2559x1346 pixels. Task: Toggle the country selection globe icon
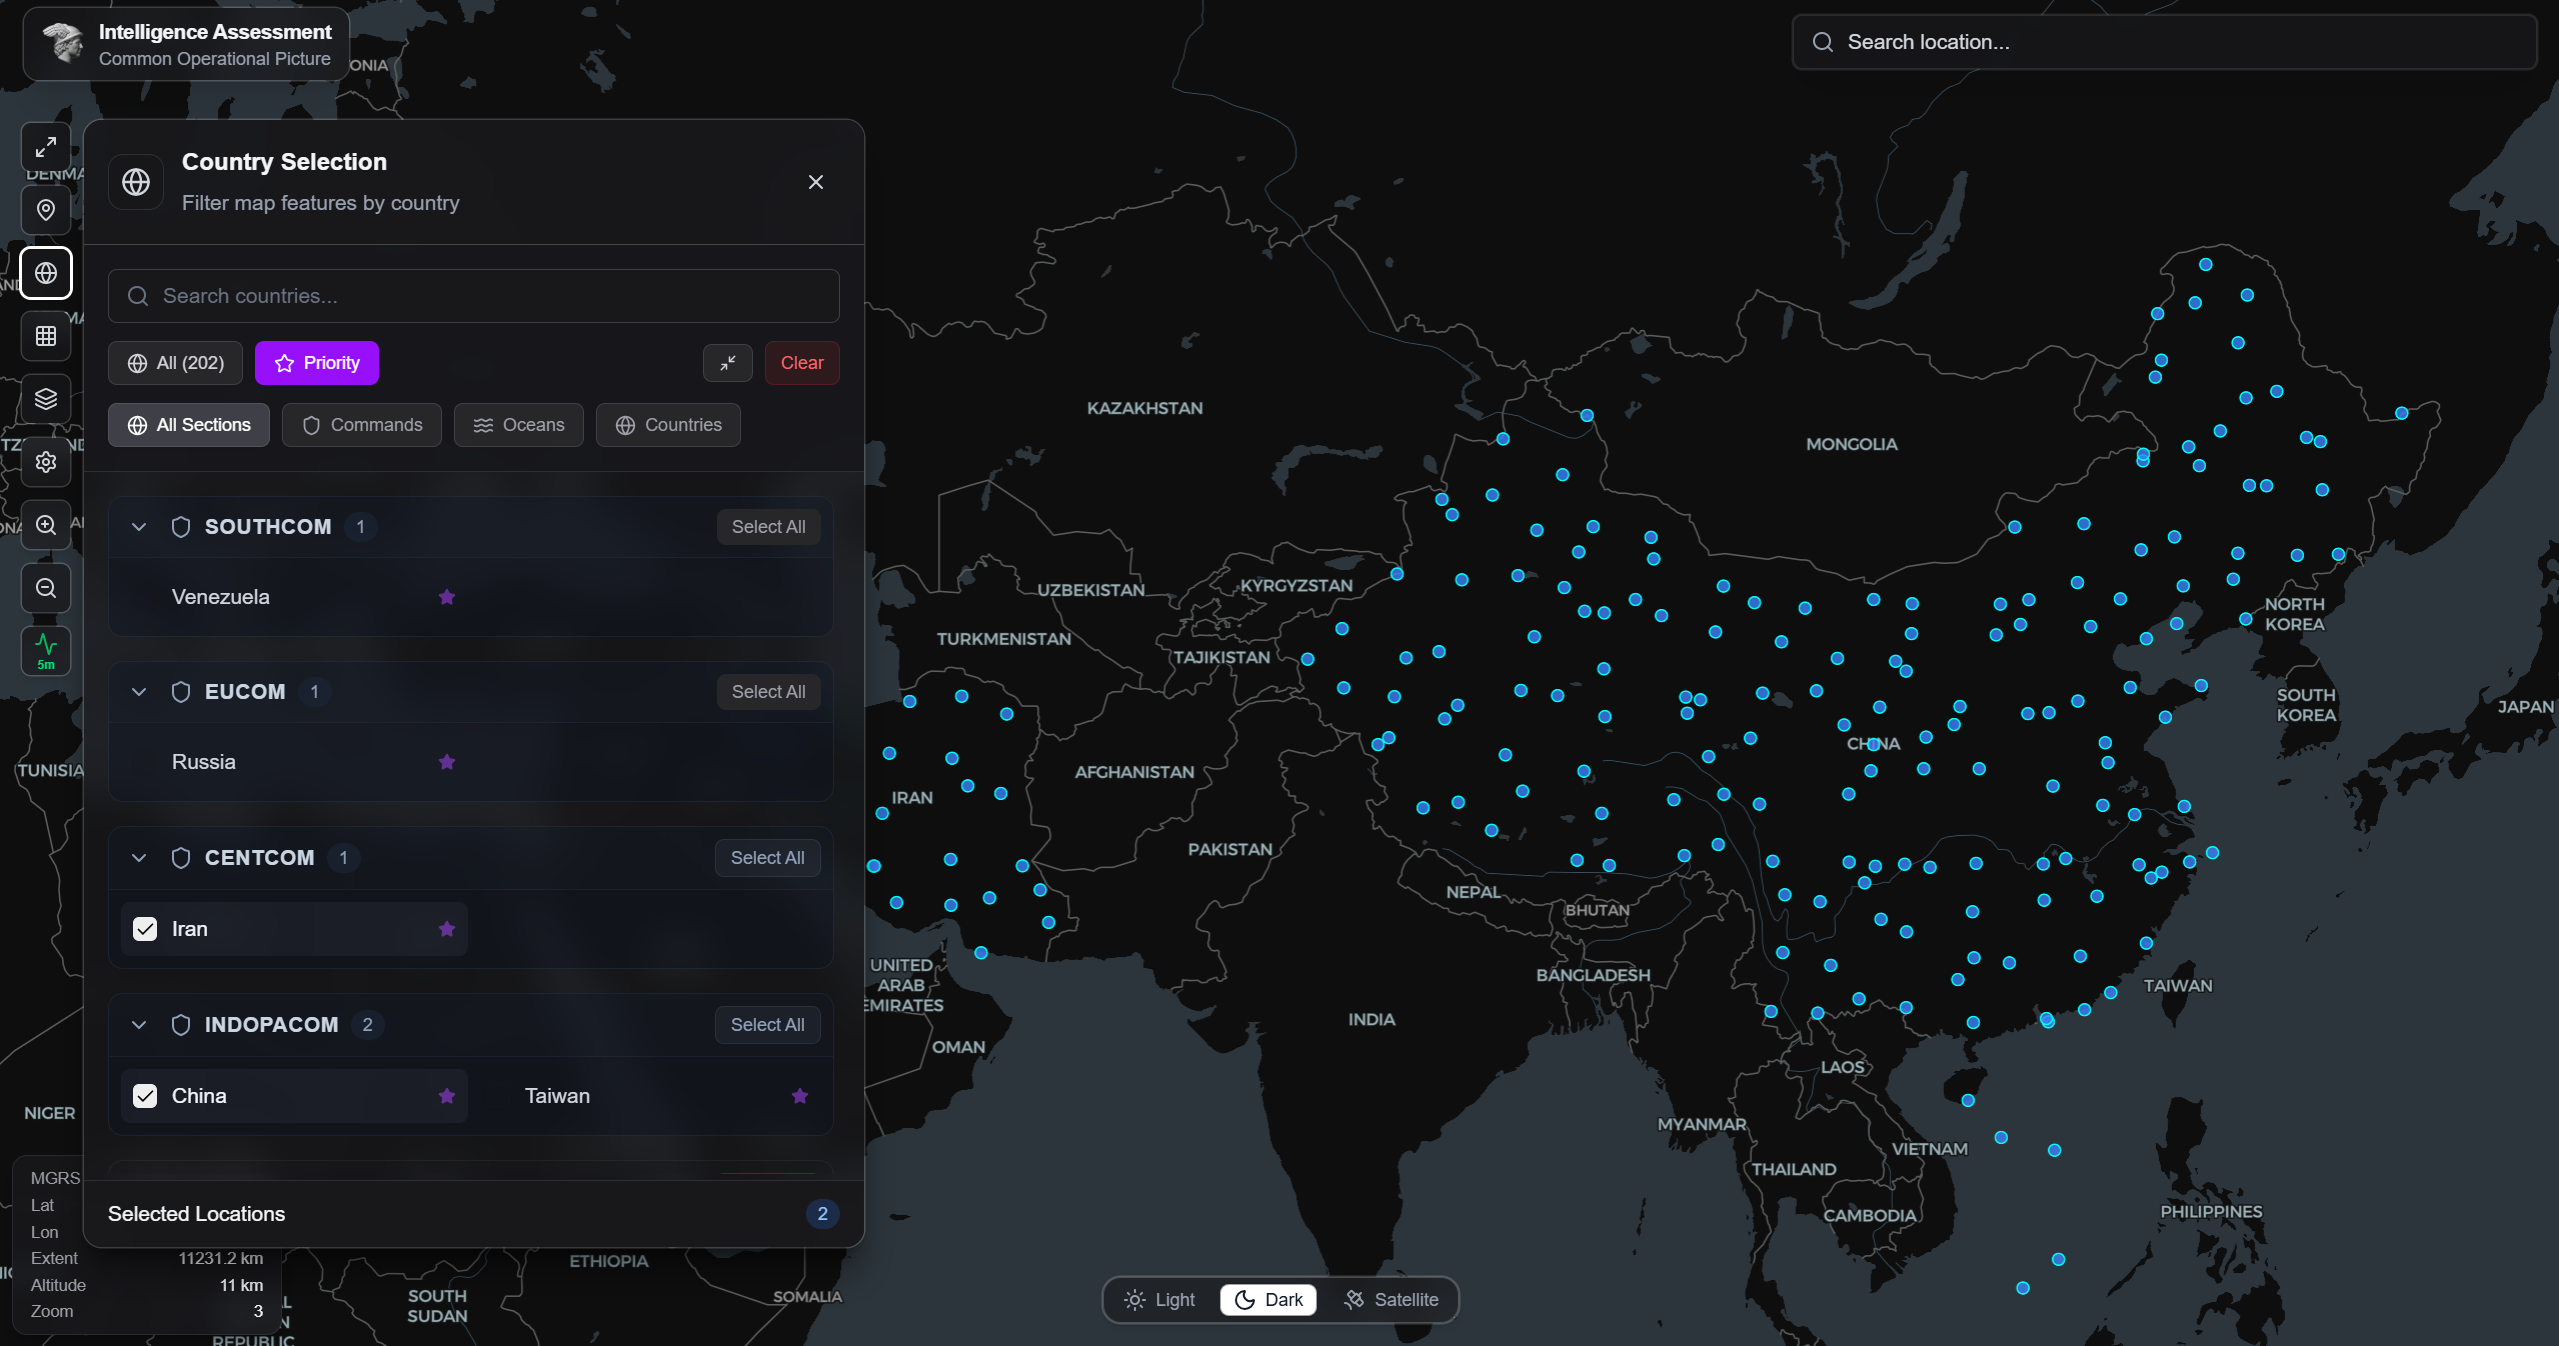pos(46,273)
